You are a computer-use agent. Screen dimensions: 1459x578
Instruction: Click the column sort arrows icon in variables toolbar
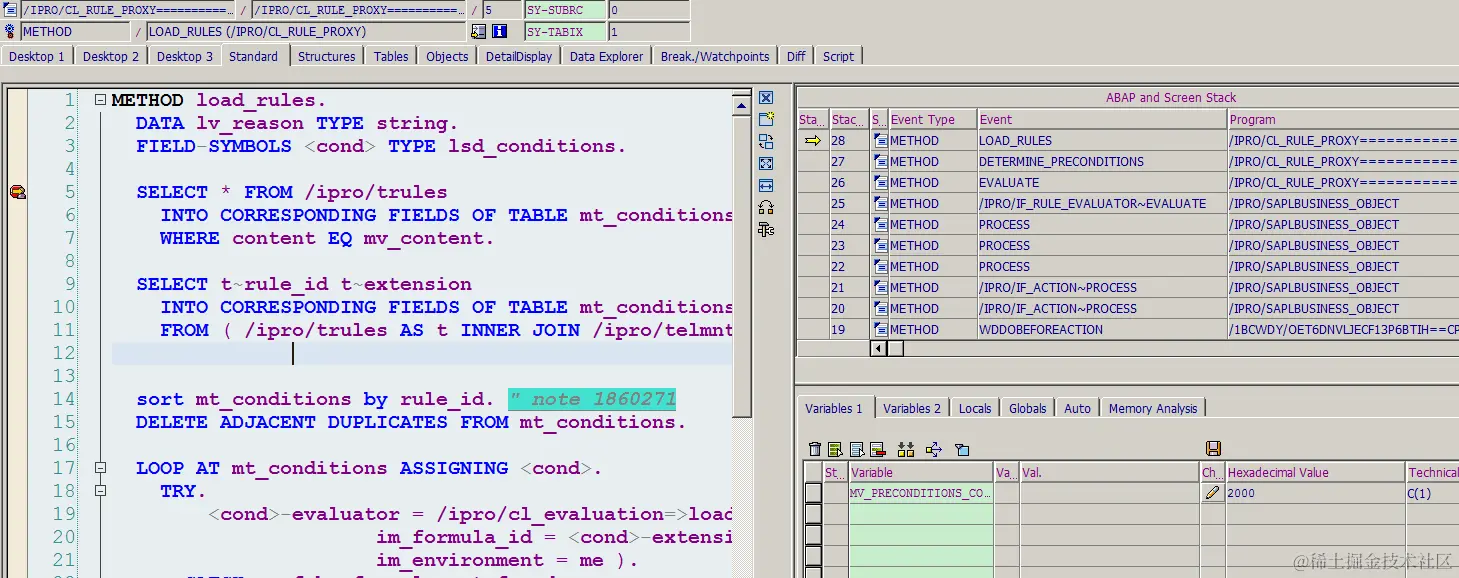906,449
